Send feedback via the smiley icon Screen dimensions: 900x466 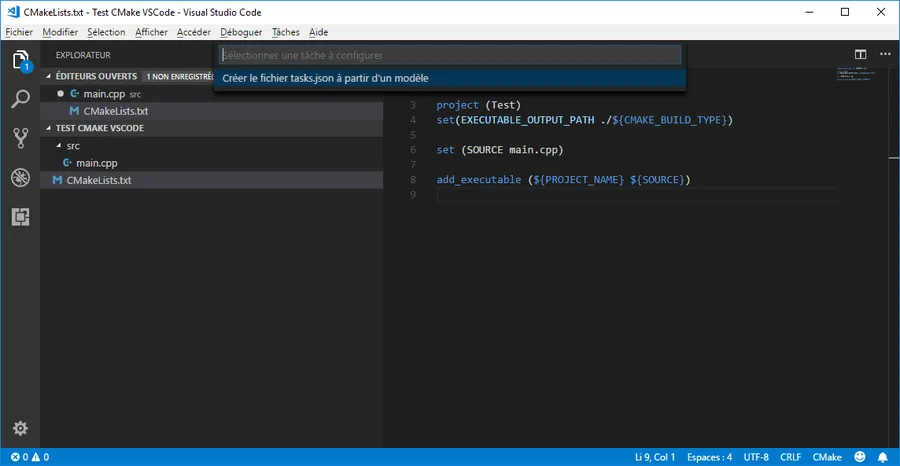click(860, 457)
